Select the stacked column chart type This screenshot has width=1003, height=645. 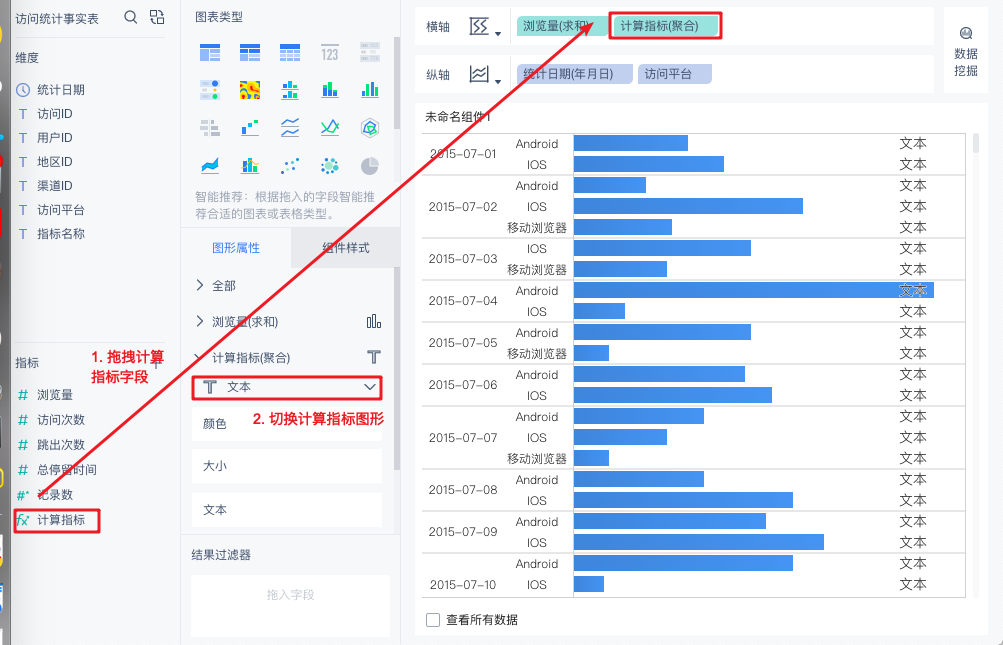click(x=329, y=90)
